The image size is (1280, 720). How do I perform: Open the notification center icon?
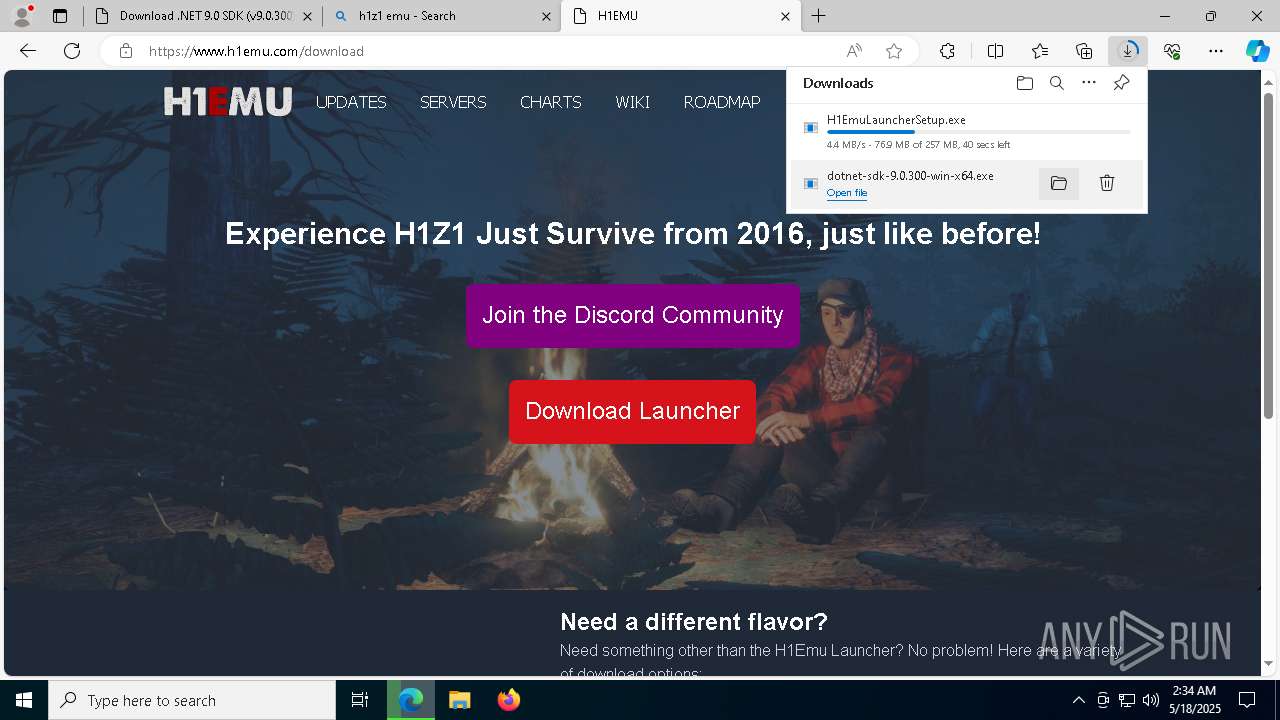coord(1247,700)
